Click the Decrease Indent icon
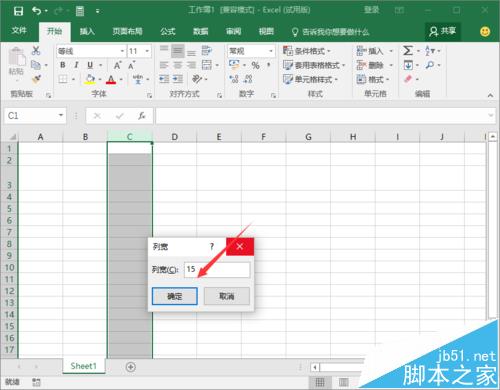 point(164,79)
